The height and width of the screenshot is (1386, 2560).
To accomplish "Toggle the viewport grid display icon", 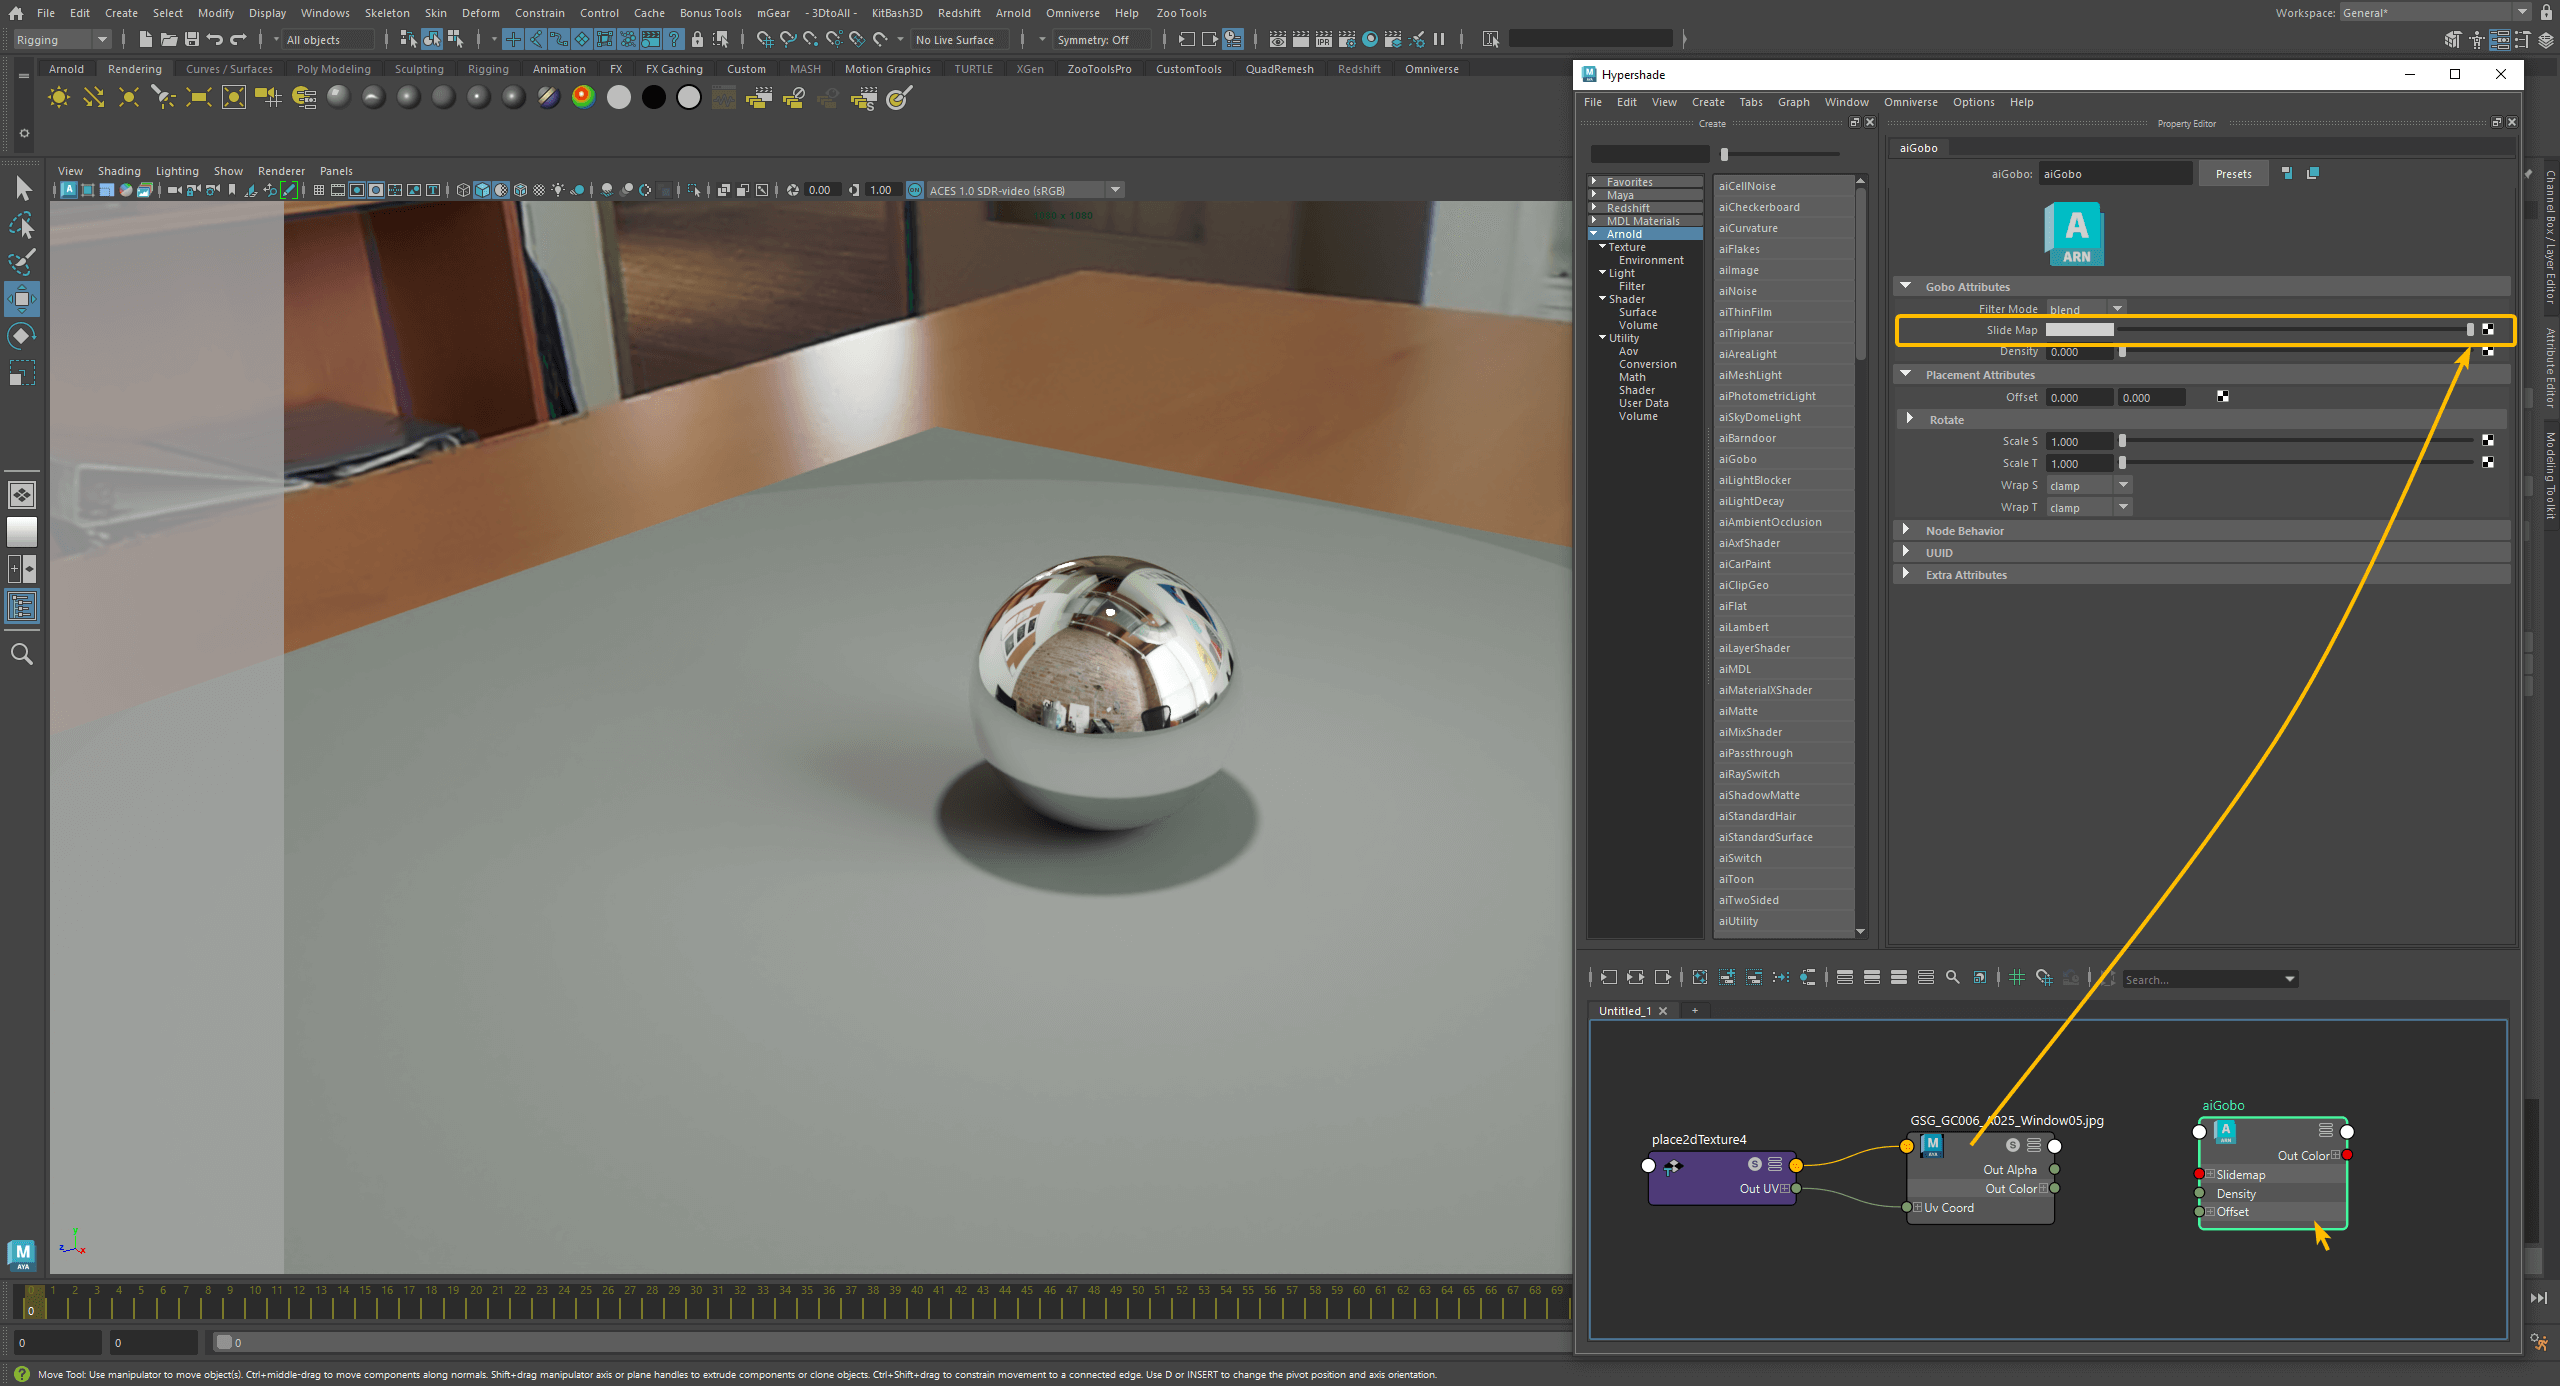I will (x=318, y=190).
